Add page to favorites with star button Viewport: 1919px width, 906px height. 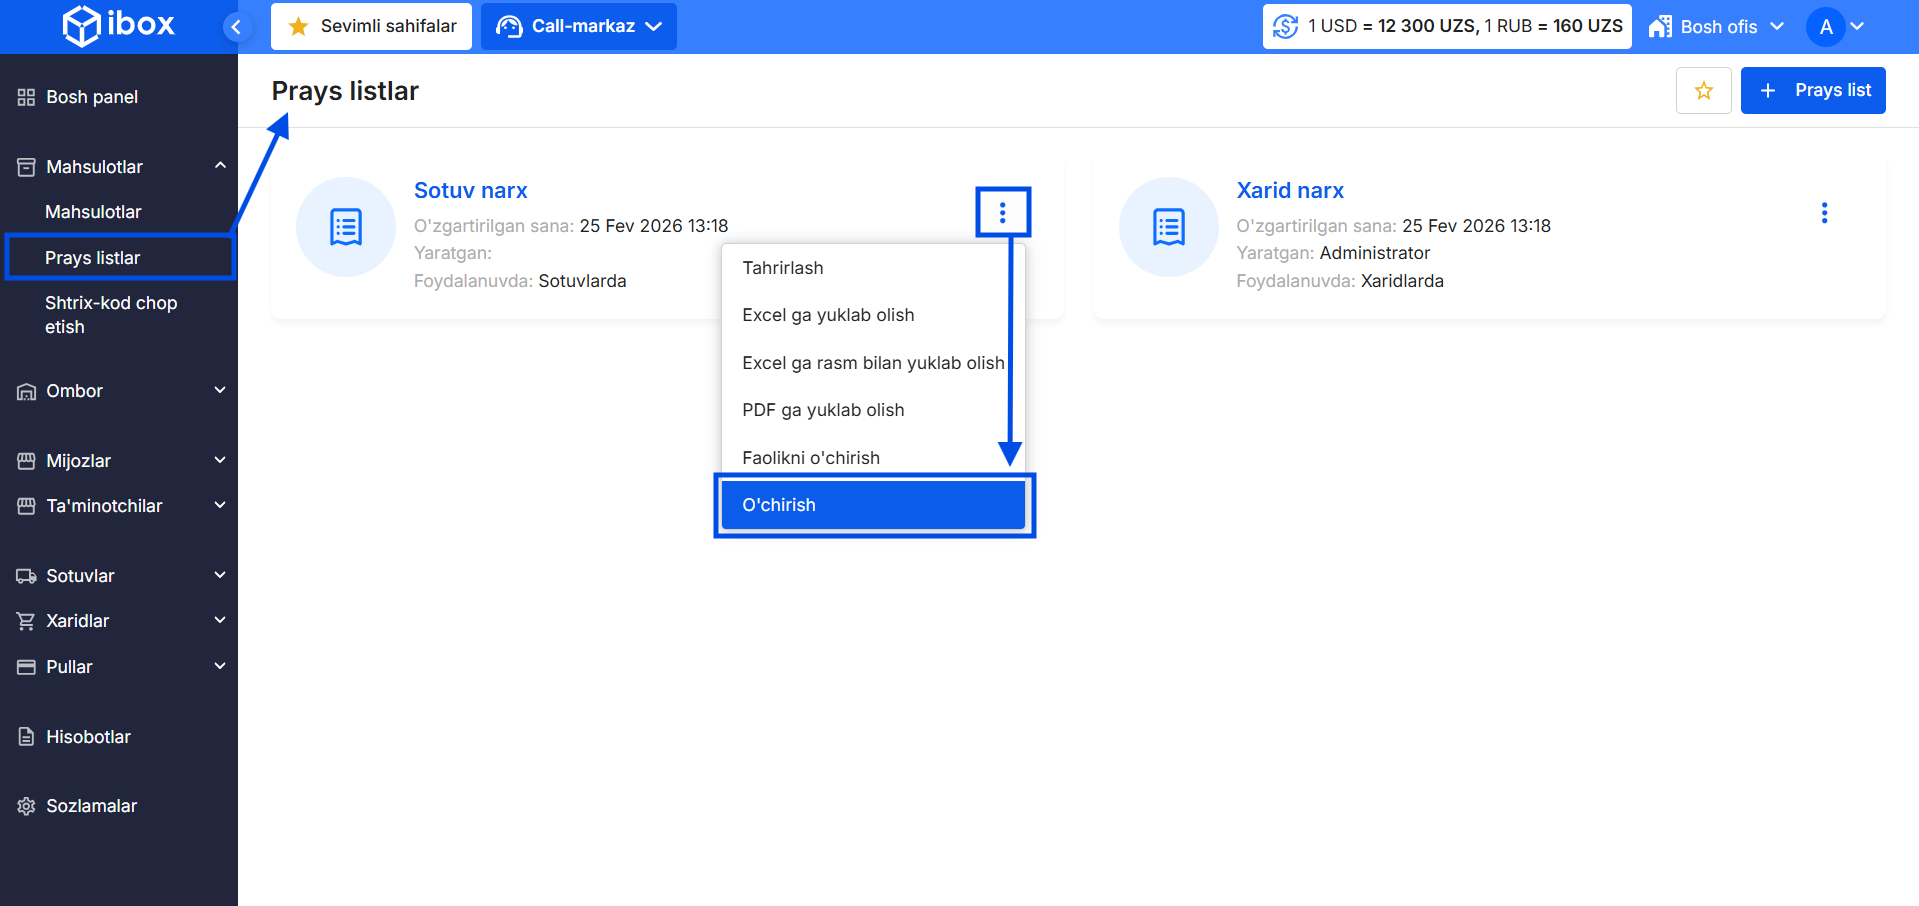click(1703, 91)
